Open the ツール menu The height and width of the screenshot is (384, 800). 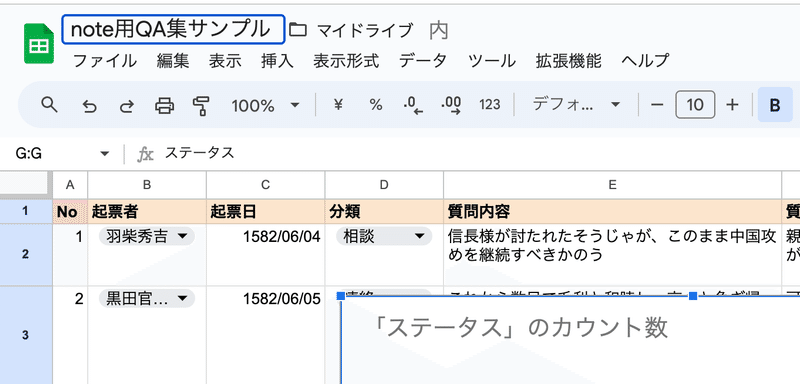pos(492,61)
